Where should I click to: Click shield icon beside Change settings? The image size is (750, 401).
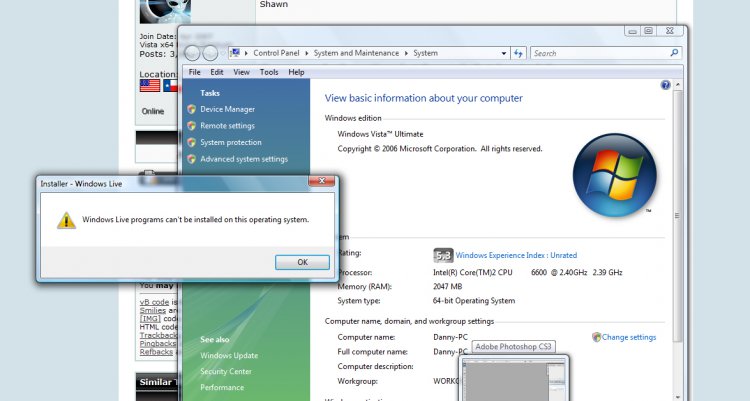(596, 337)
